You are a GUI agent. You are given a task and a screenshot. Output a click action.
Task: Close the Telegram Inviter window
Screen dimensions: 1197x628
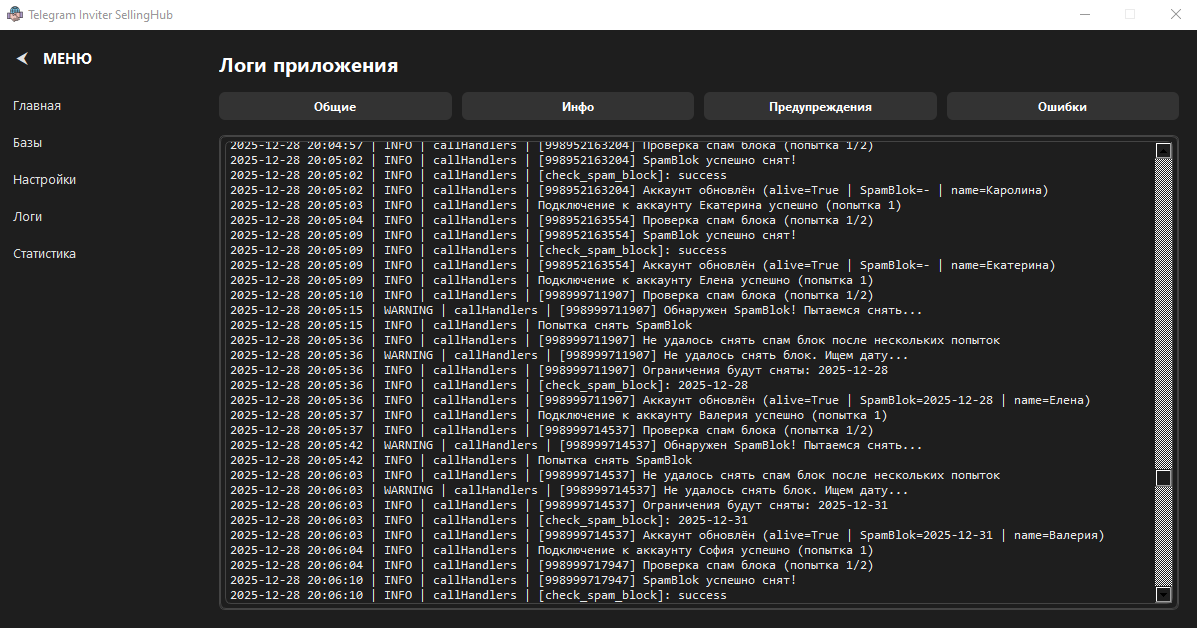[x=1175, y=15]
